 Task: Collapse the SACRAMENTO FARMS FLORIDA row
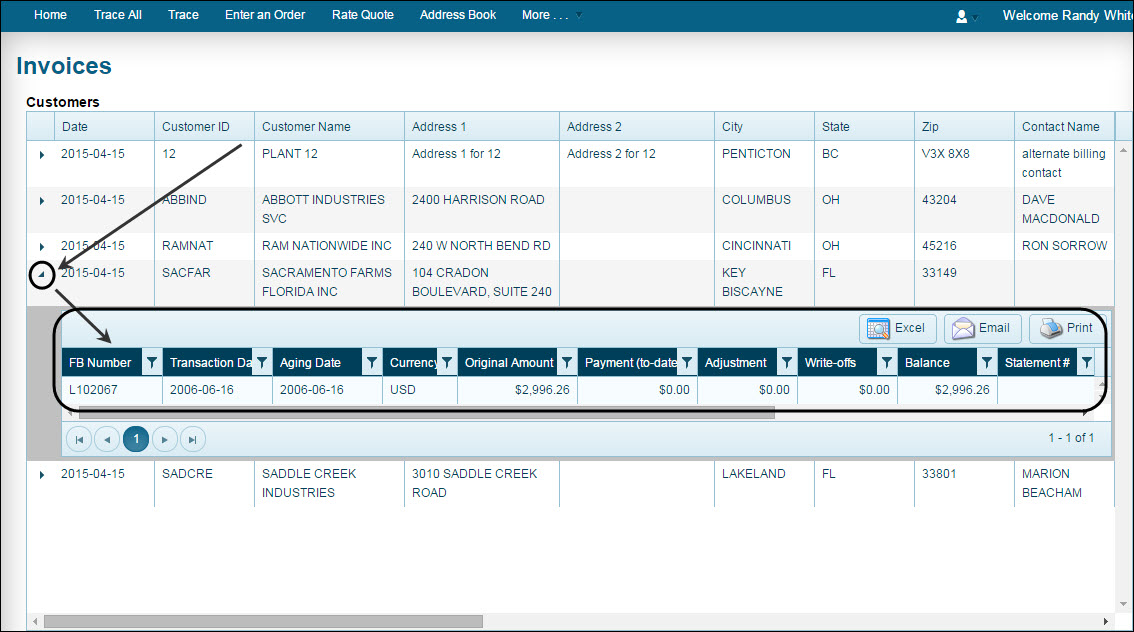point(41,275)
